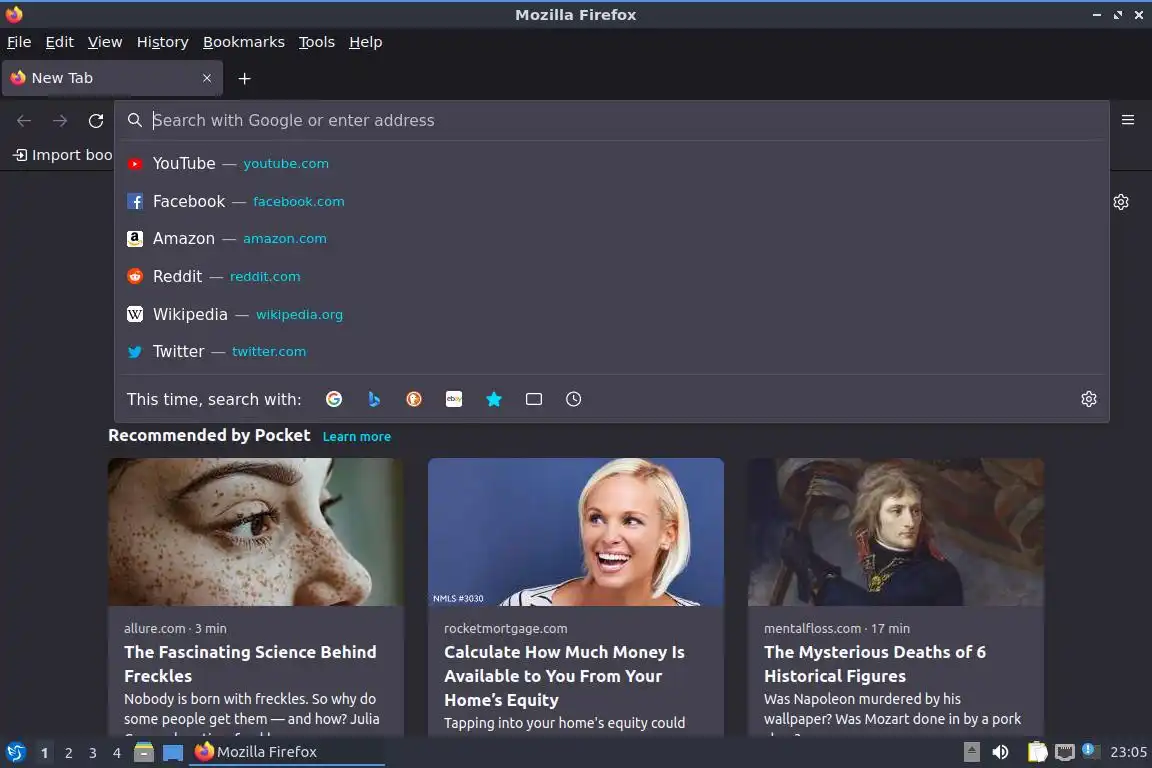
Task: Open the History menu
Action: 162,42
